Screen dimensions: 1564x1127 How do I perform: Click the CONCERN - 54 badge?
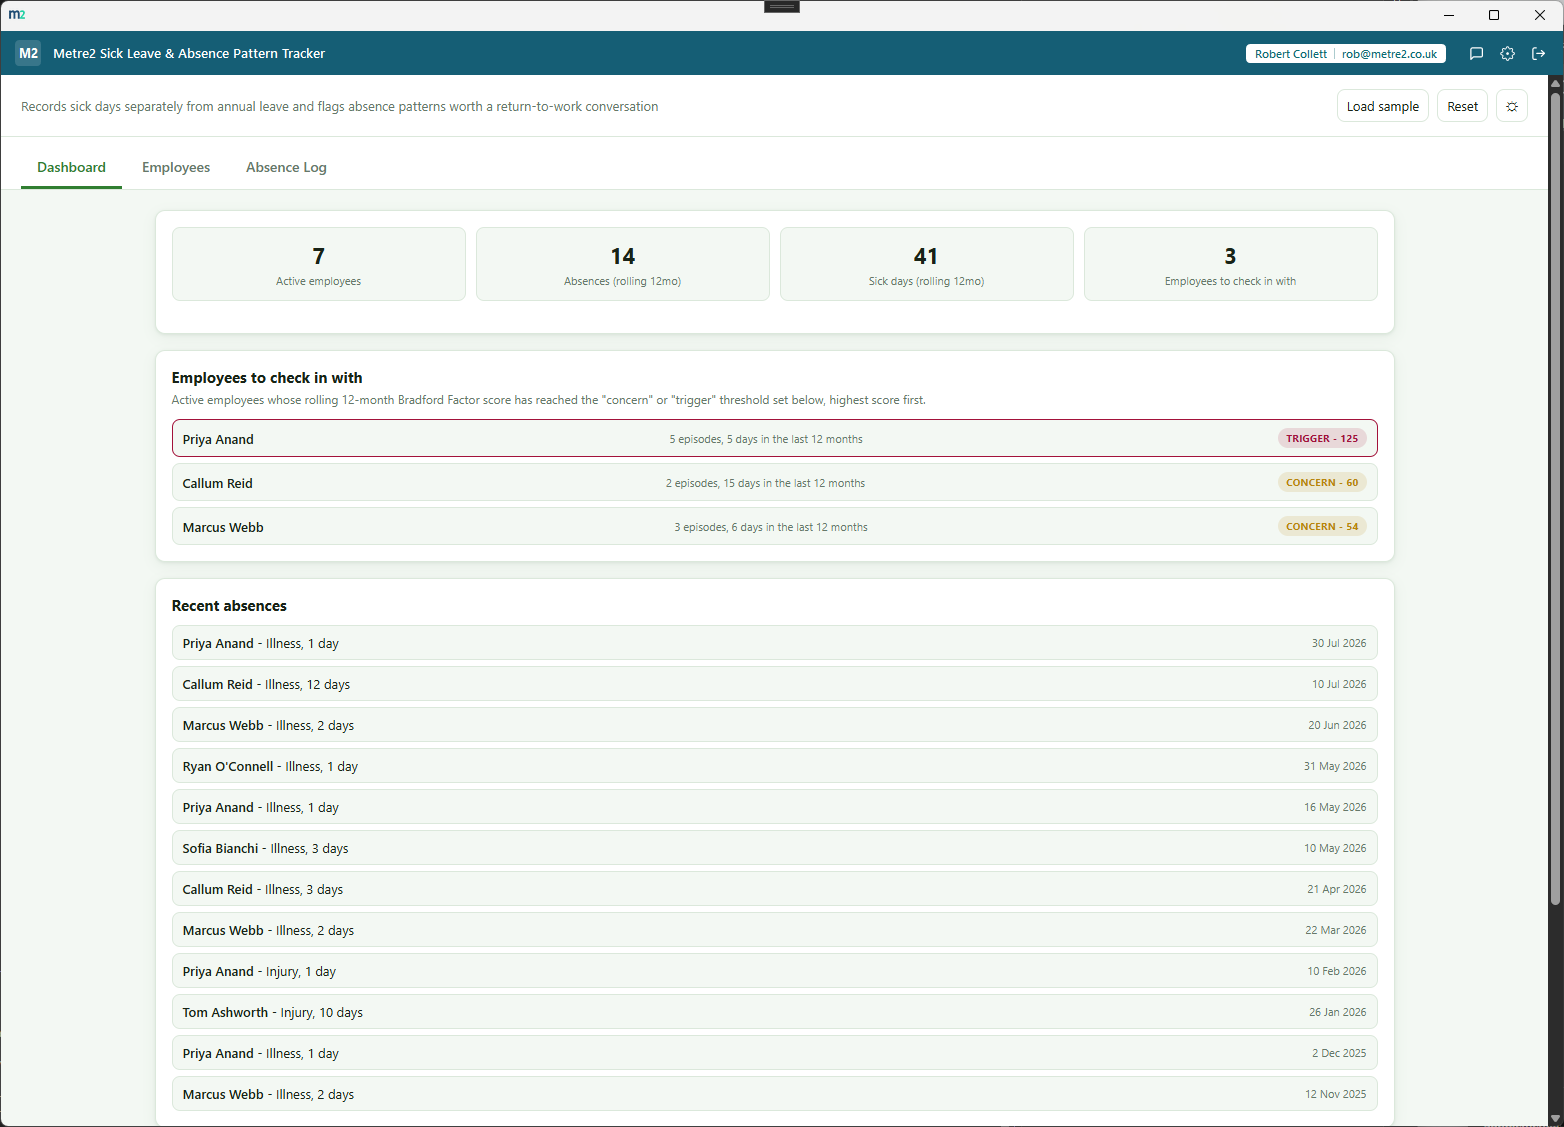[1322, 526]
